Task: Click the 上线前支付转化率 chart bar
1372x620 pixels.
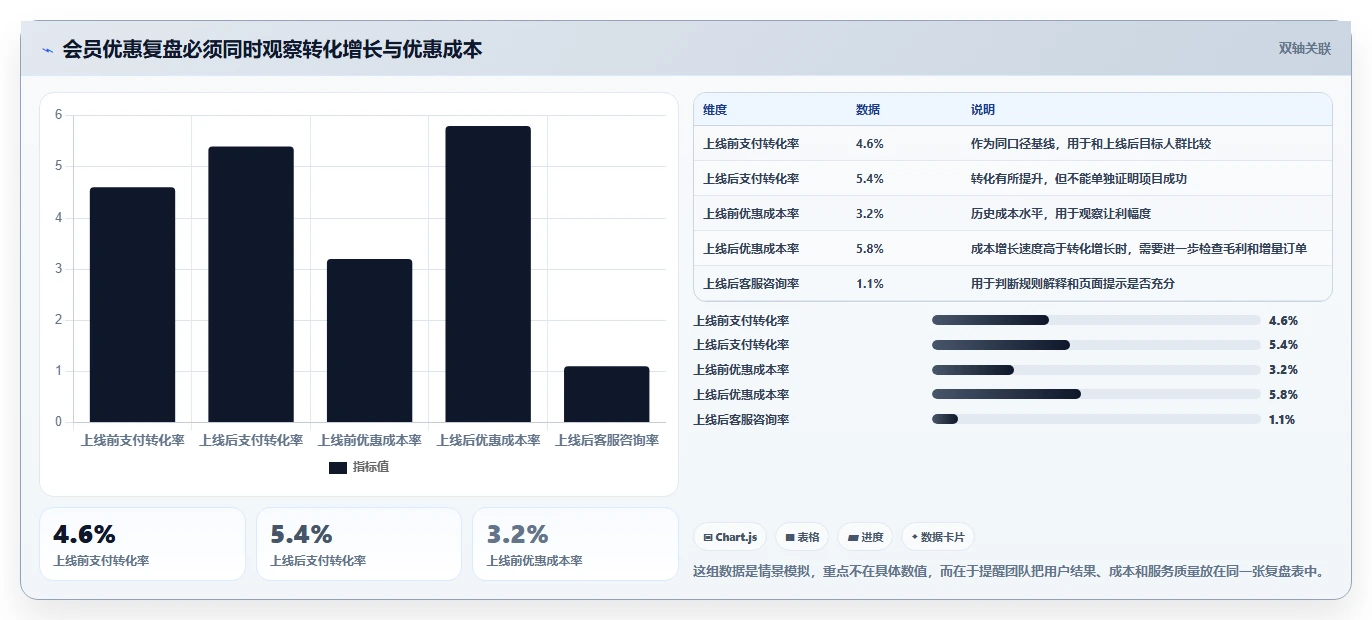Action: 132,304
